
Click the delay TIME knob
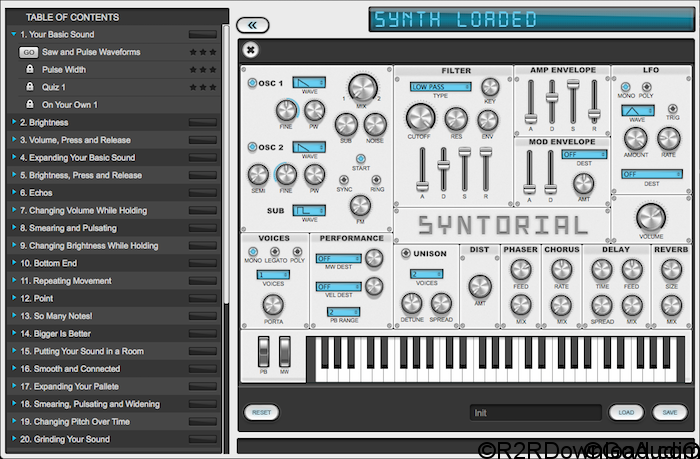(602, 270)
